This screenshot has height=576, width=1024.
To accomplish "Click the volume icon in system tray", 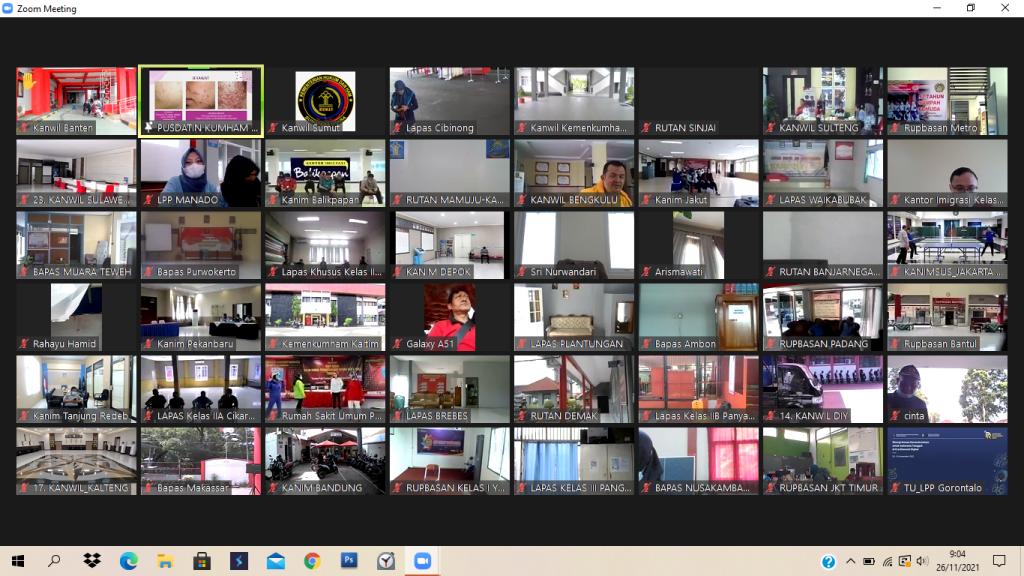I will [x=921, y=561].
